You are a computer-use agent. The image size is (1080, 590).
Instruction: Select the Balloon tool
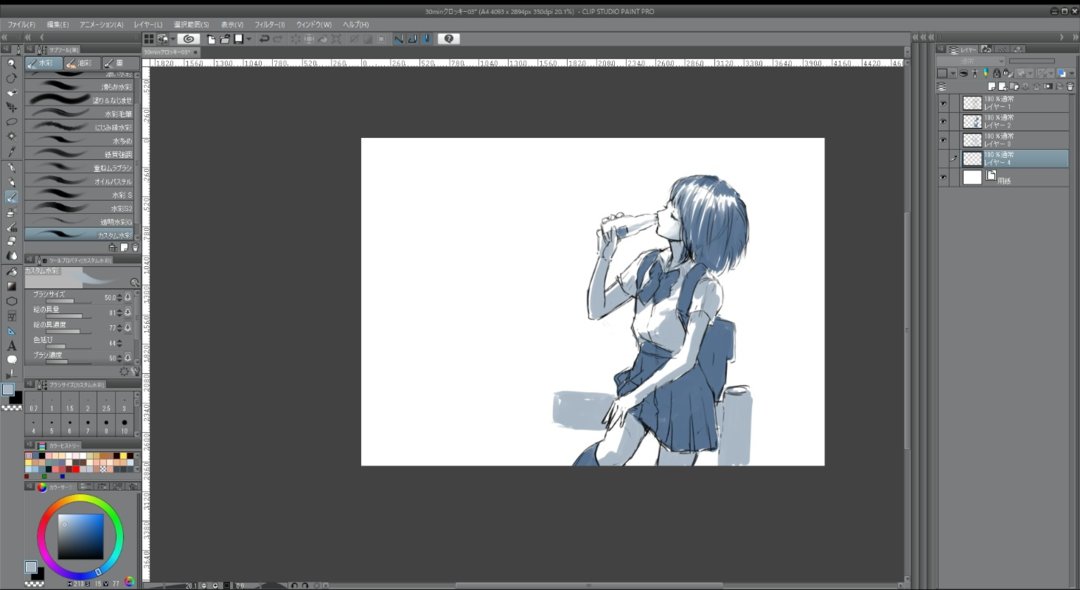11,360
